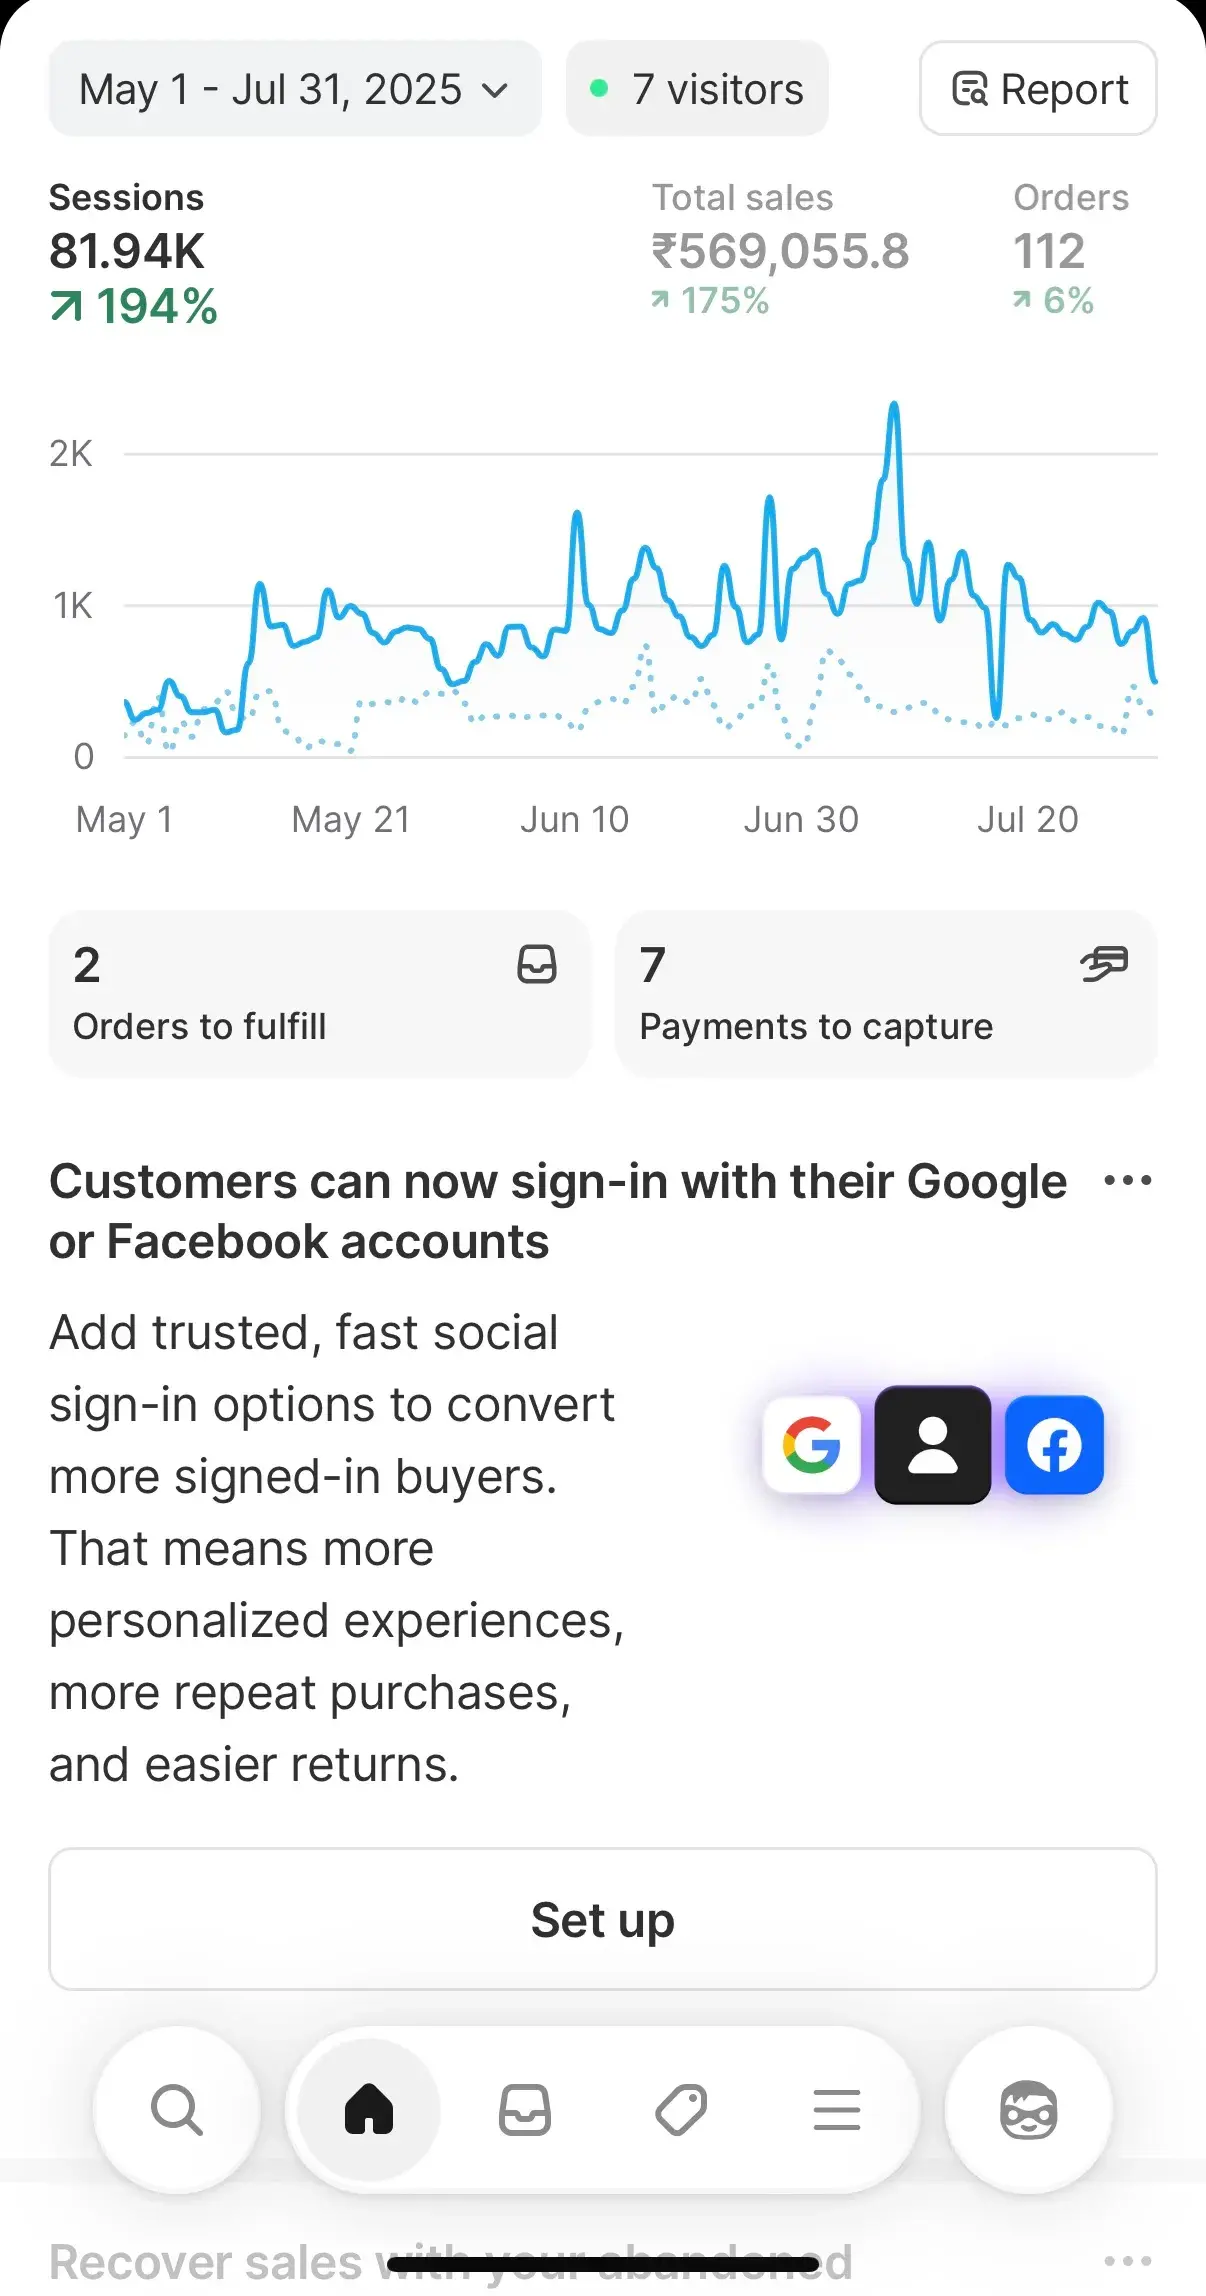Tap the Google sign-in logo icon
Screen dimensions: 1206x2296
tap(811, 1445)
